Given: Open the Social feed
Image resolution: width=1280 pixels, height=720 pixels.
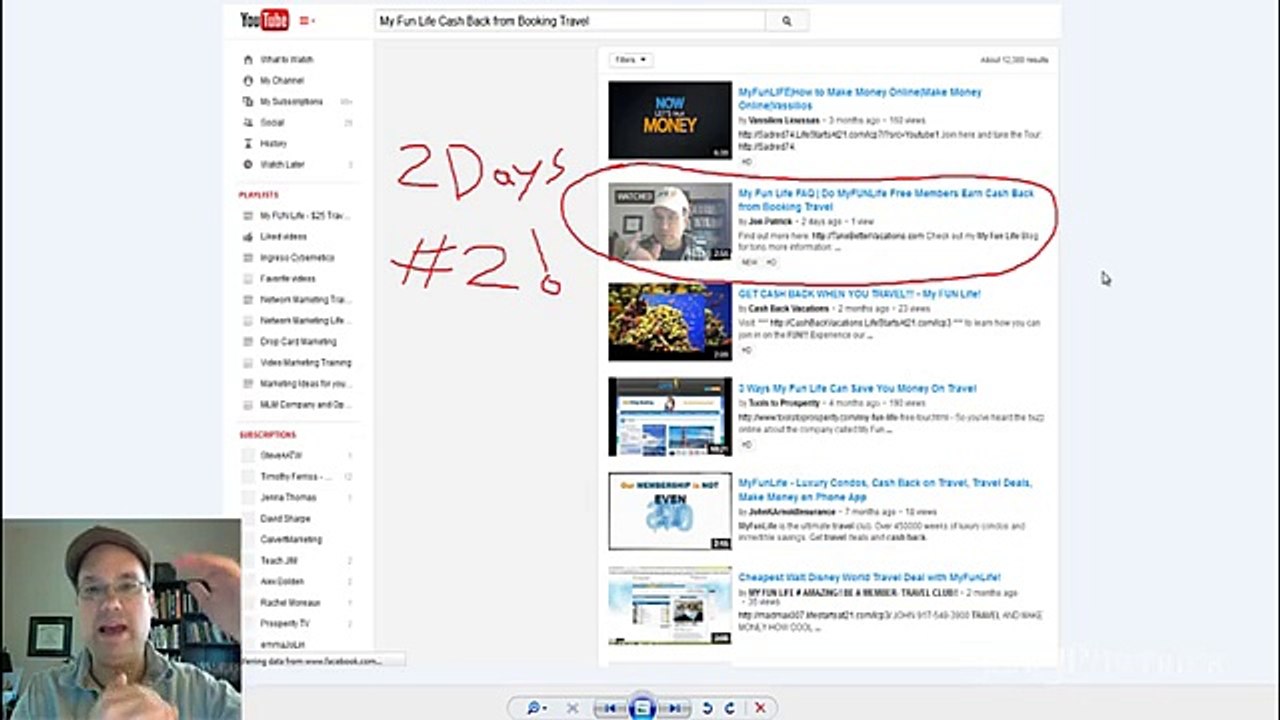Looking at the screenshot, I should coord(272,123).
